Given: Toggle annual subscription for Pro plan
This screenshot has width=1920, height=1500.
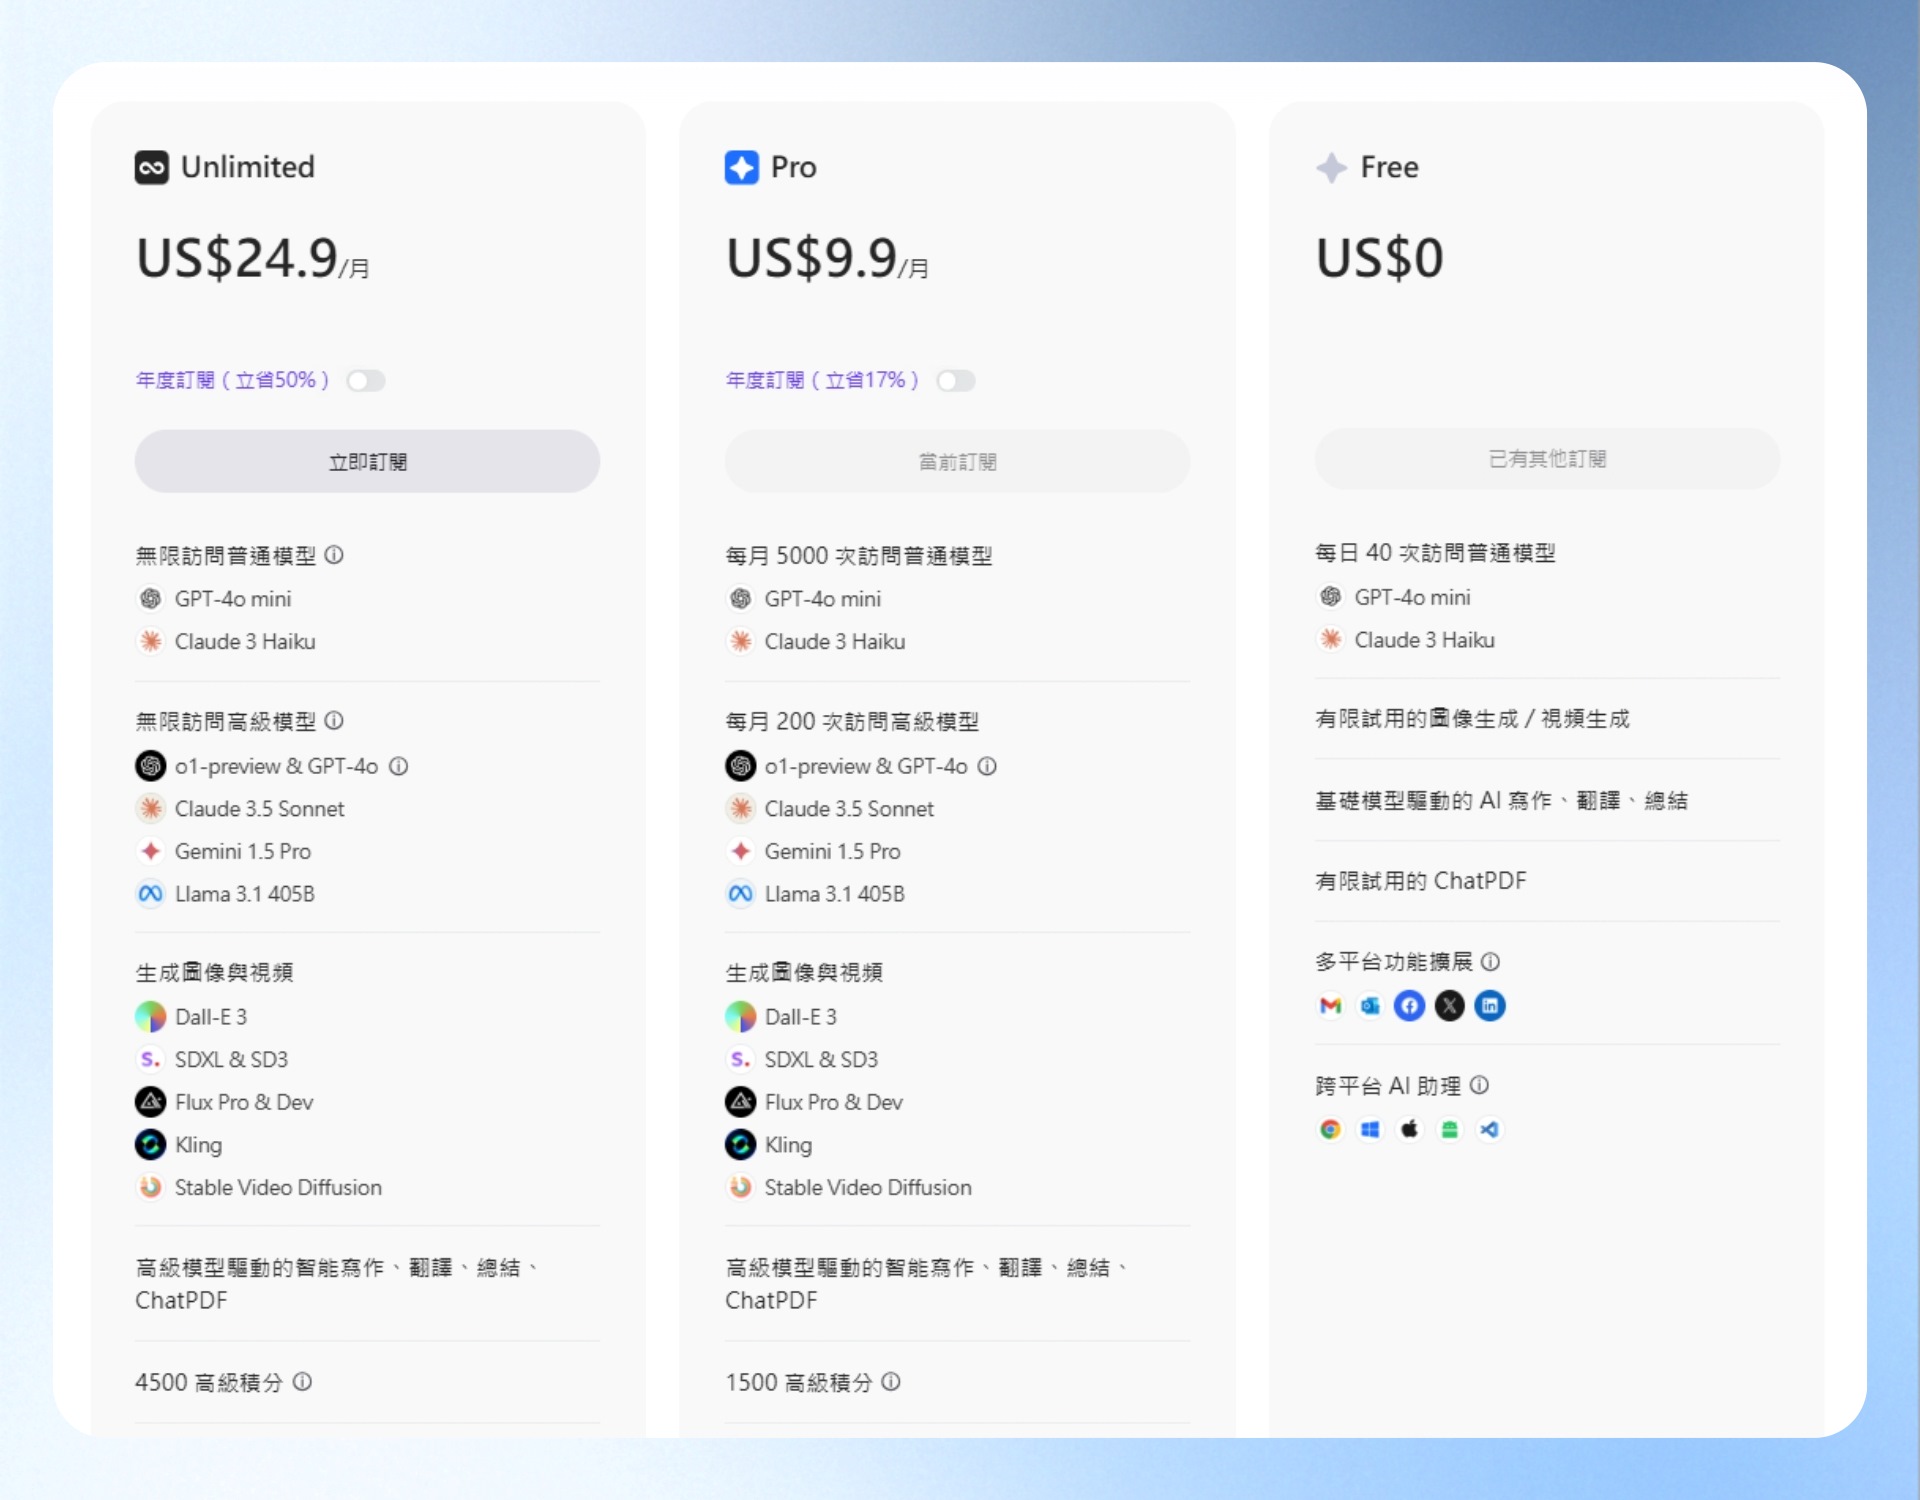Looking at the screenshot, I should 956,381.
